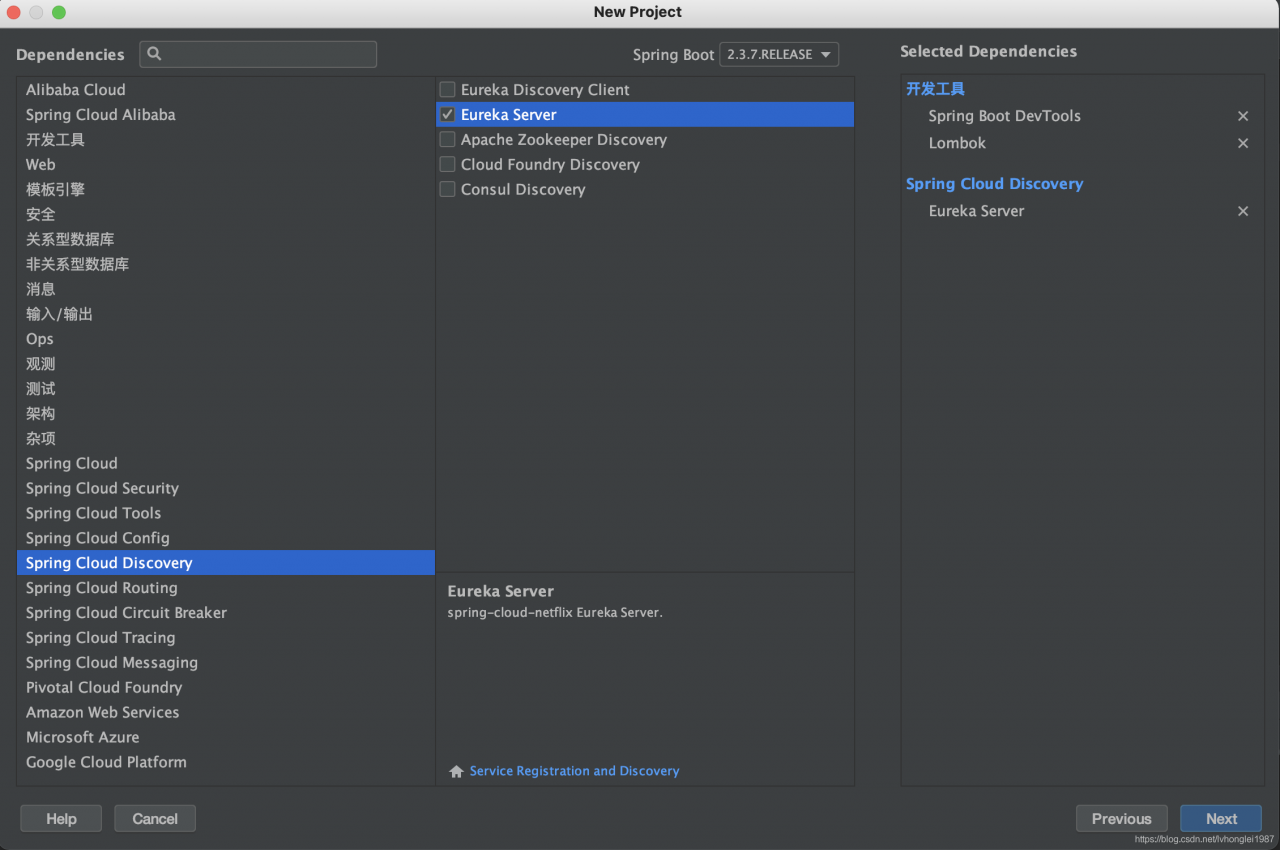The width and height of the screenshot is (1280, 850).
Task: Click the Cancel button
Action: point(155,819)
